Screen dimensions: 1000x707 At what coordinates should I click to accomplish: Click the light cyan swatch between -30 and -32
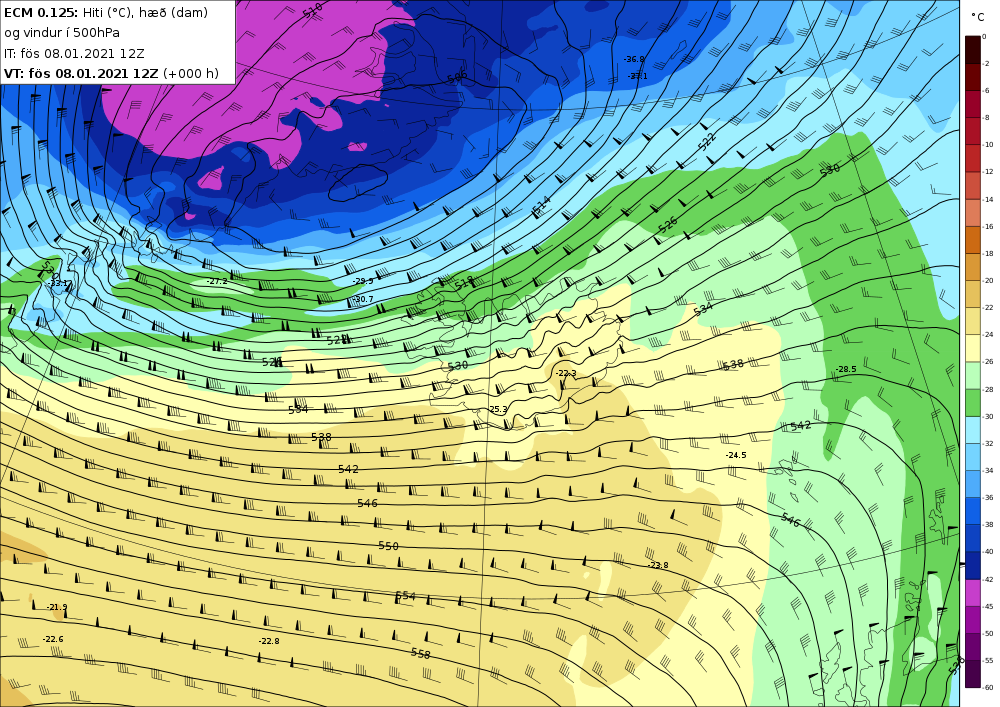(x=973, y=430)
